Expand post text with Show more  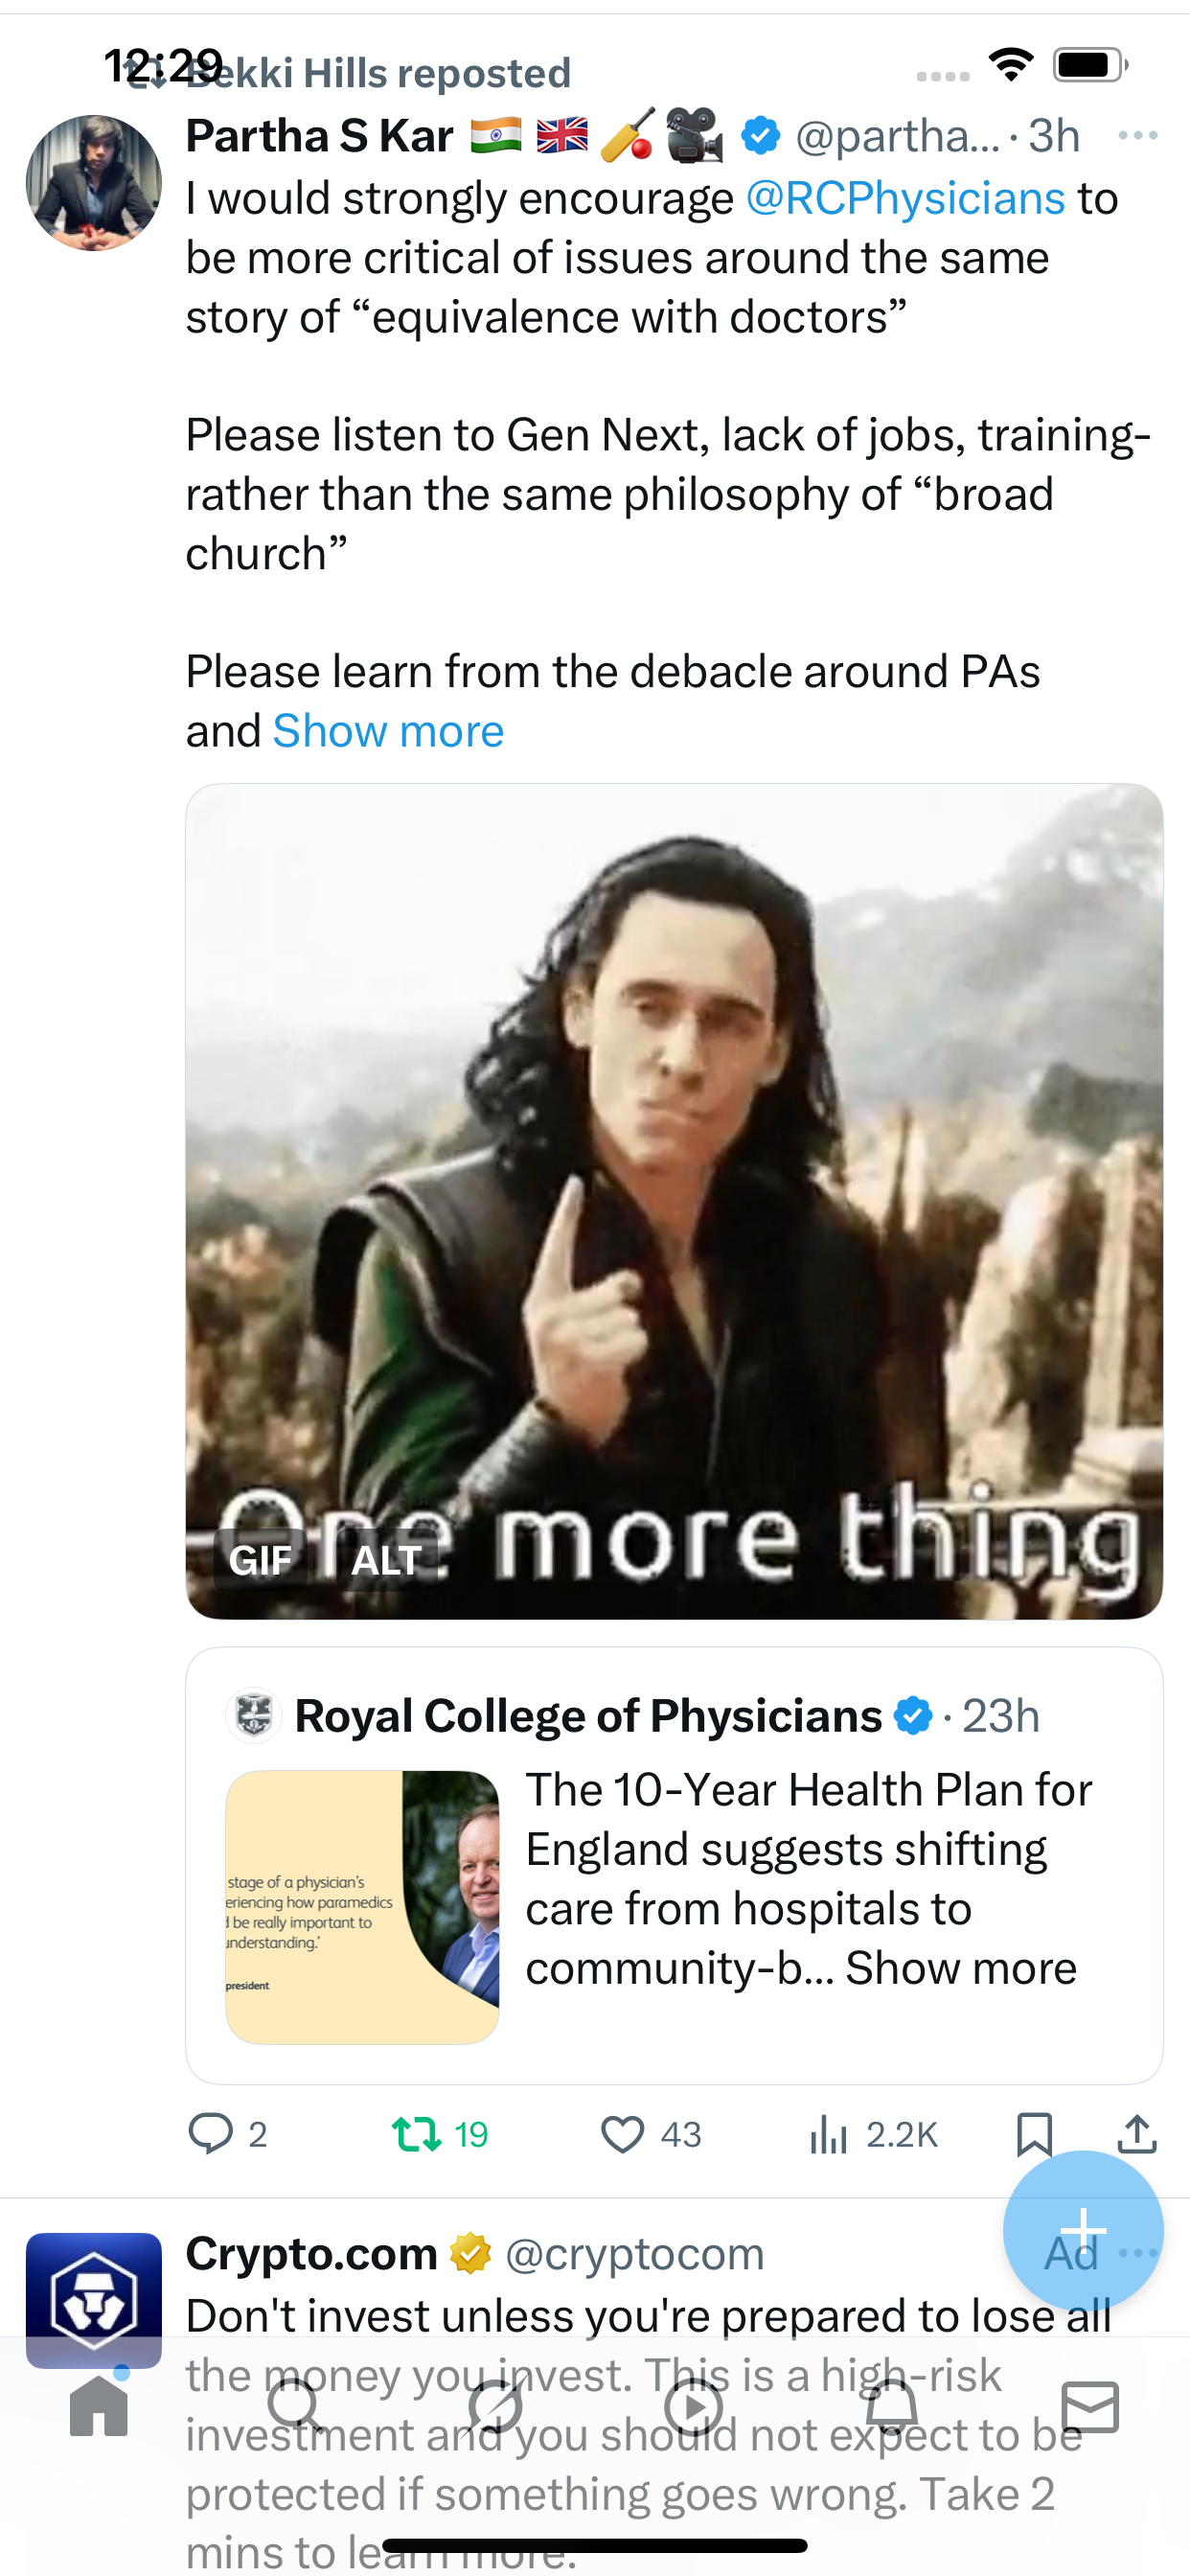[x=388, y=731]
